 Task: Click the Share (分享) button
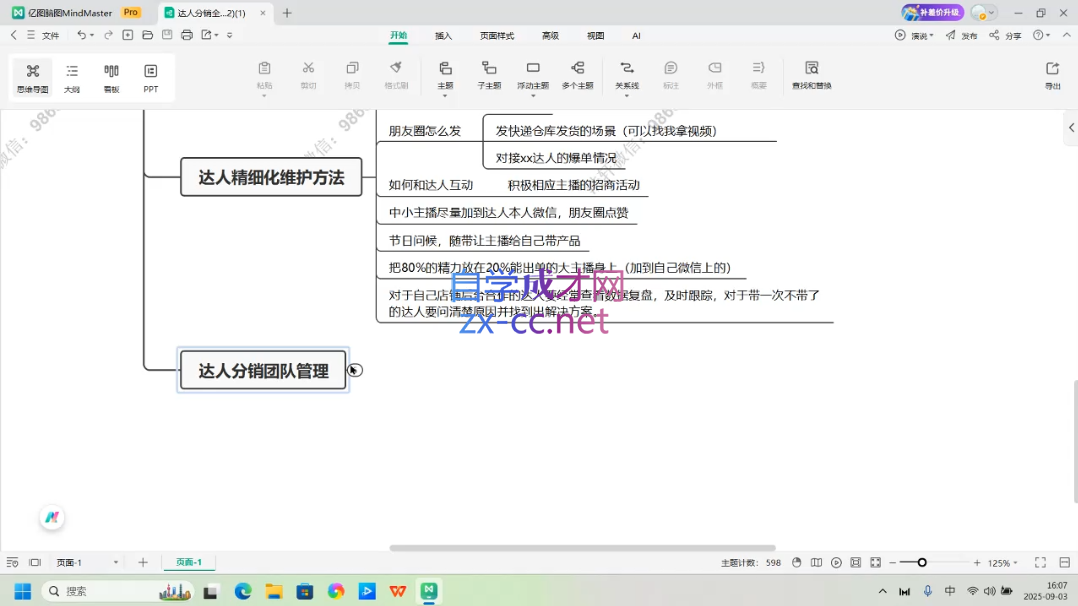[x=1005, y=35]
